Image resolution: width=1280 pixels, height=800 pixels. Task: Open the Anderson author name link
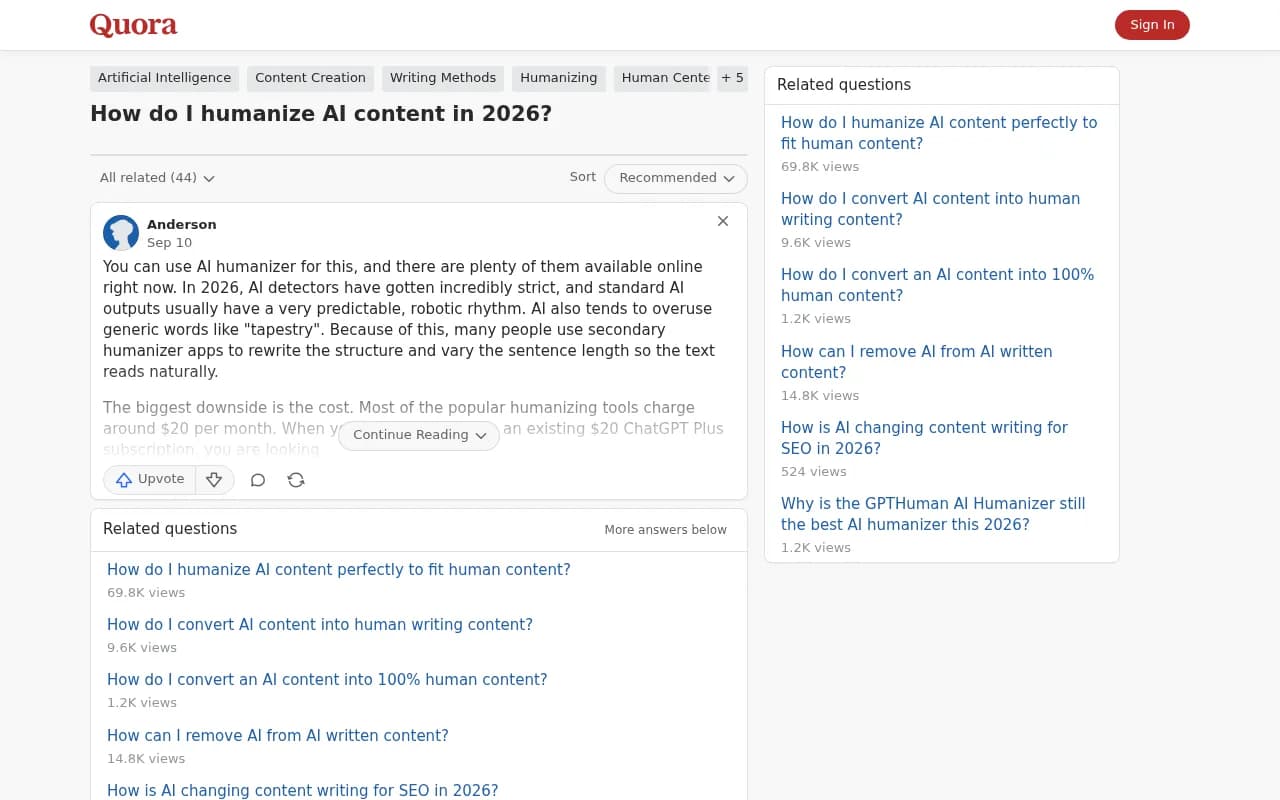click(x=182, y=224)
